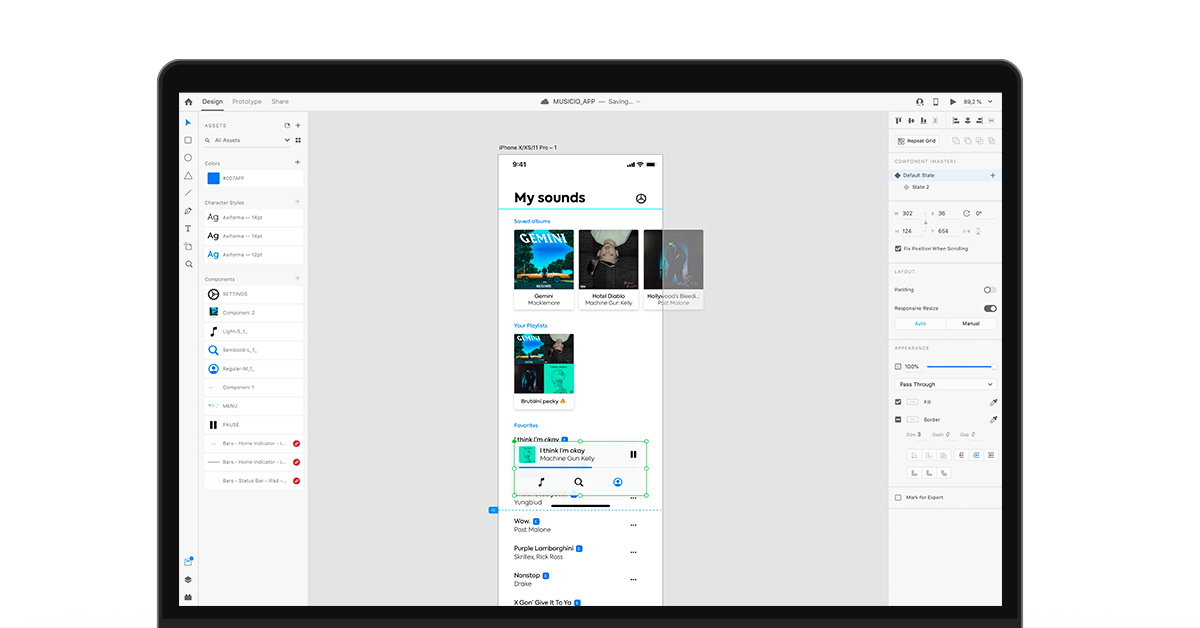Select the Line tool
Image resolution: width=1200 pixels, height=628 pixels.
188,193
